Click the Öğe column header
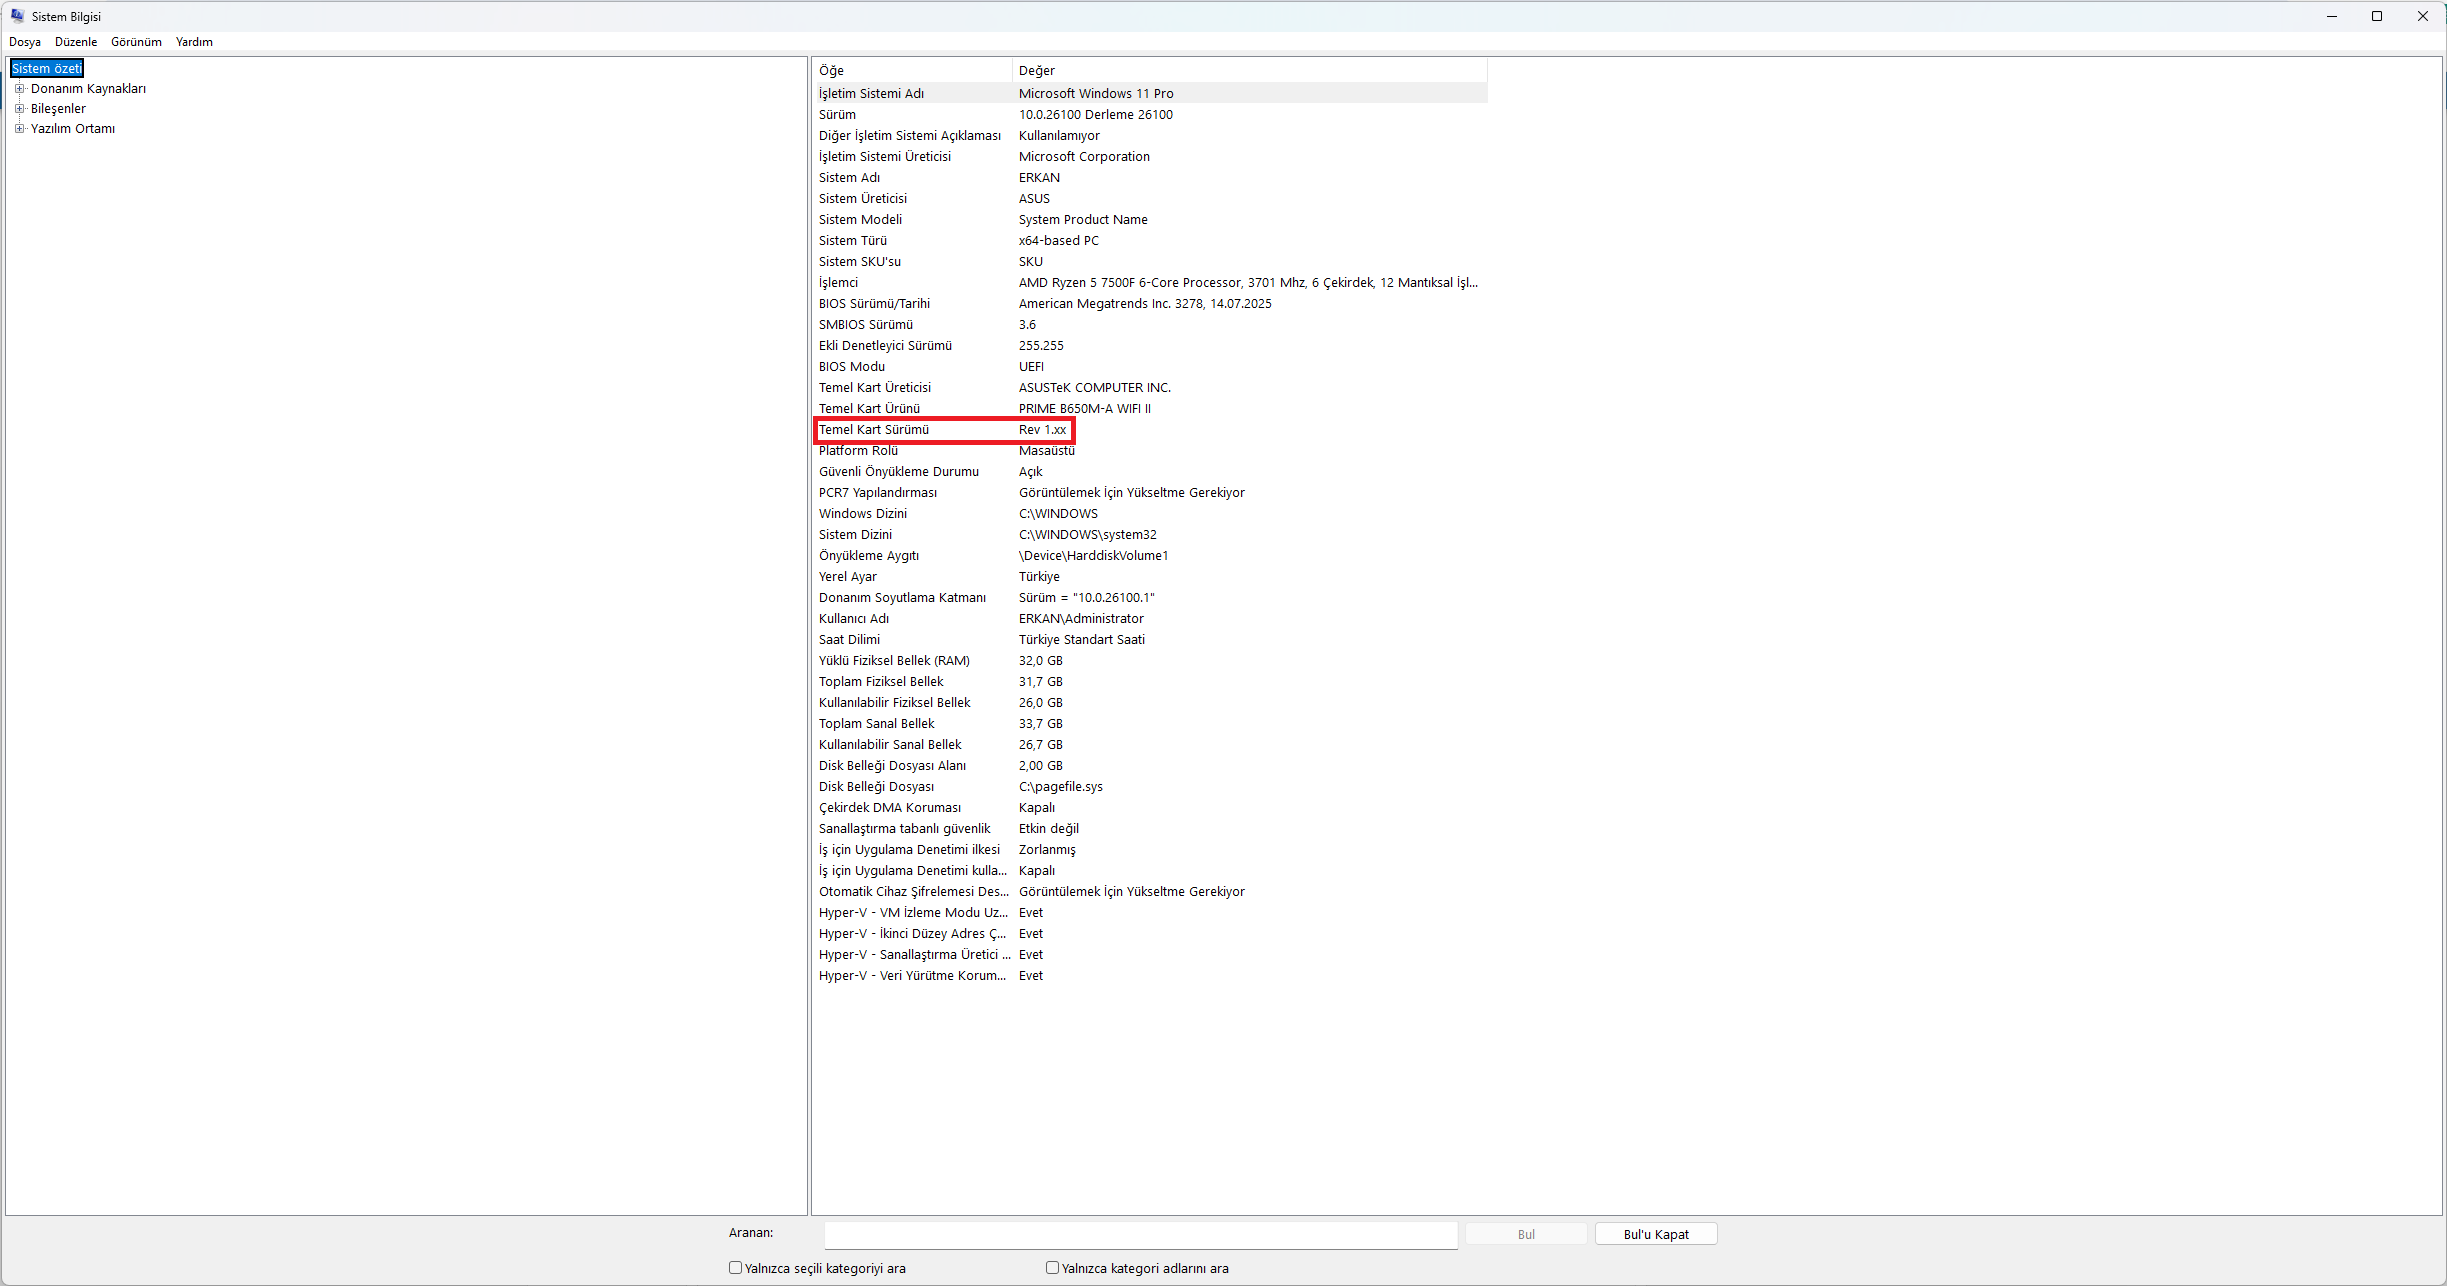2447x1286 pixels. coord(912,71)
